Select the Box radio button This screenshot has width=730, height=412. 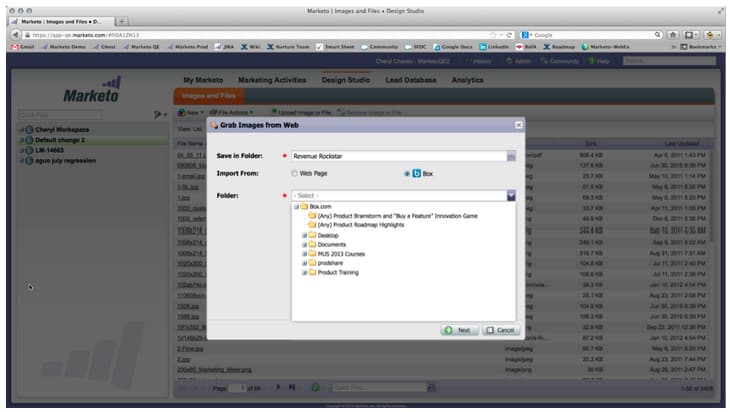407,173
